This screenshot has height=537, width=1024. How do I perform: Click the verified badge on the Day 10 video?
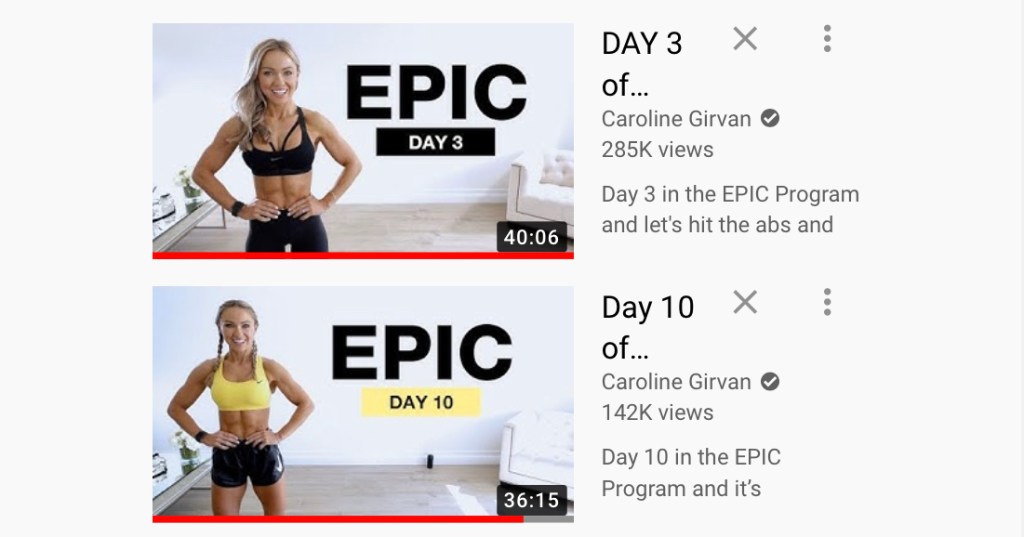[x=771, y=382]
